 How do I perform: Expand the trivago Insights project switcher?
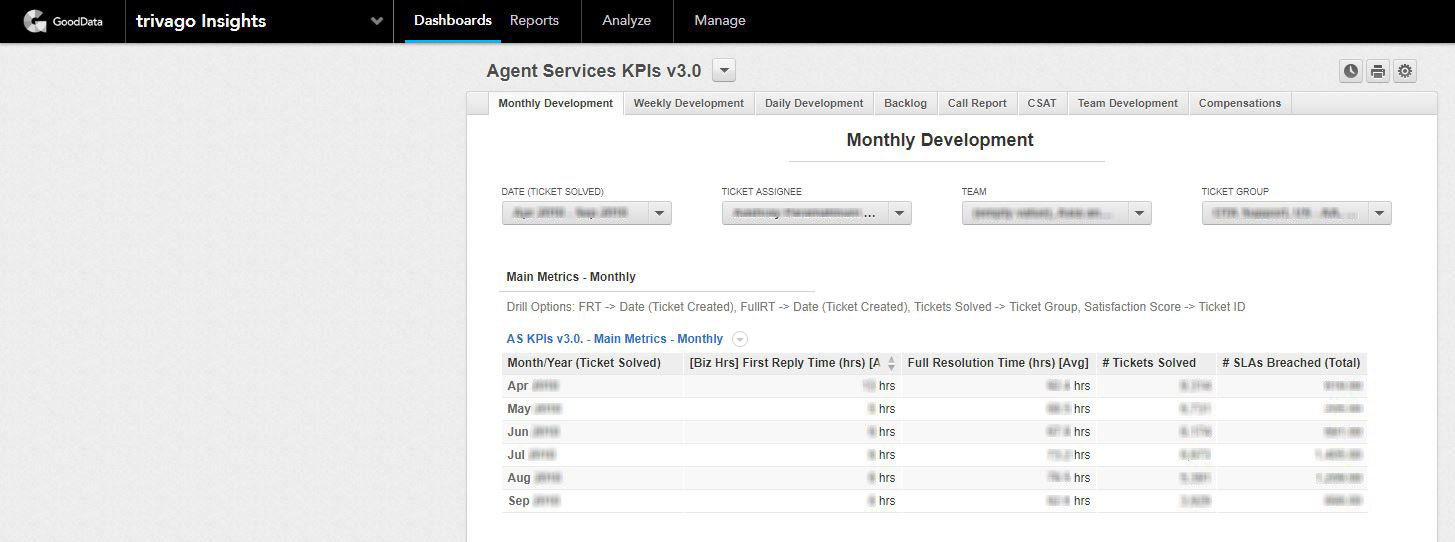376,21
